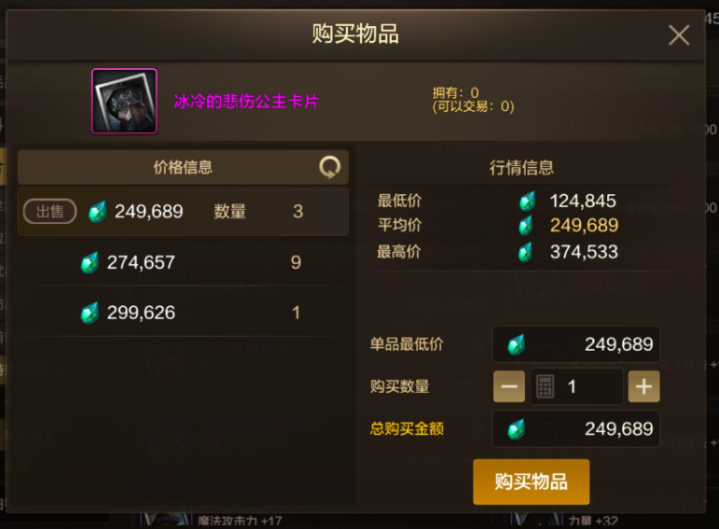
Task: Open the calculator keypad for quantity
Action: (545, 387)
